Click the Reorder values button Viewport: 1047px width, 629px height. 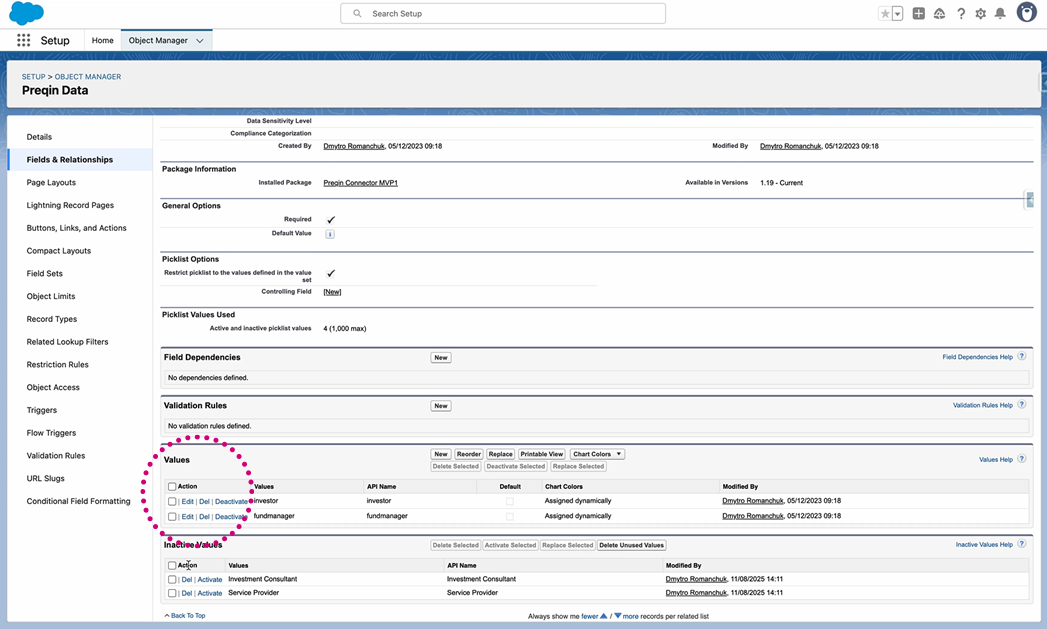tap(468, 454)
